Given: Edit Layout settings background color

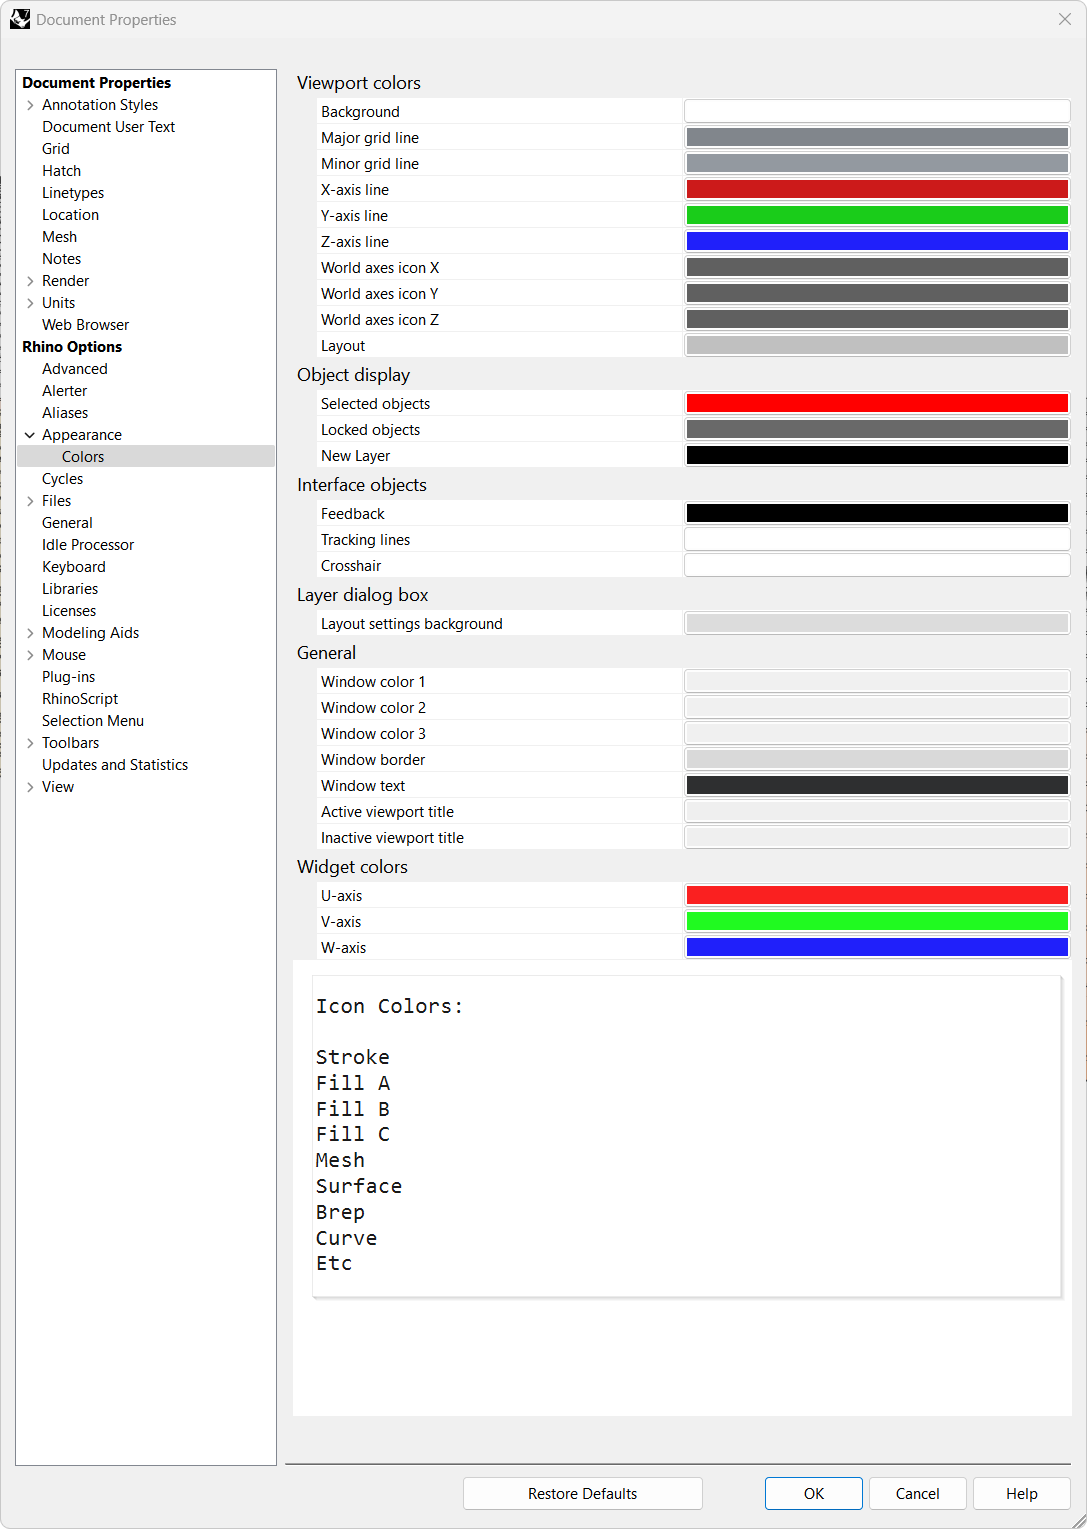Looking at the screenshot, I should point(877,623).
